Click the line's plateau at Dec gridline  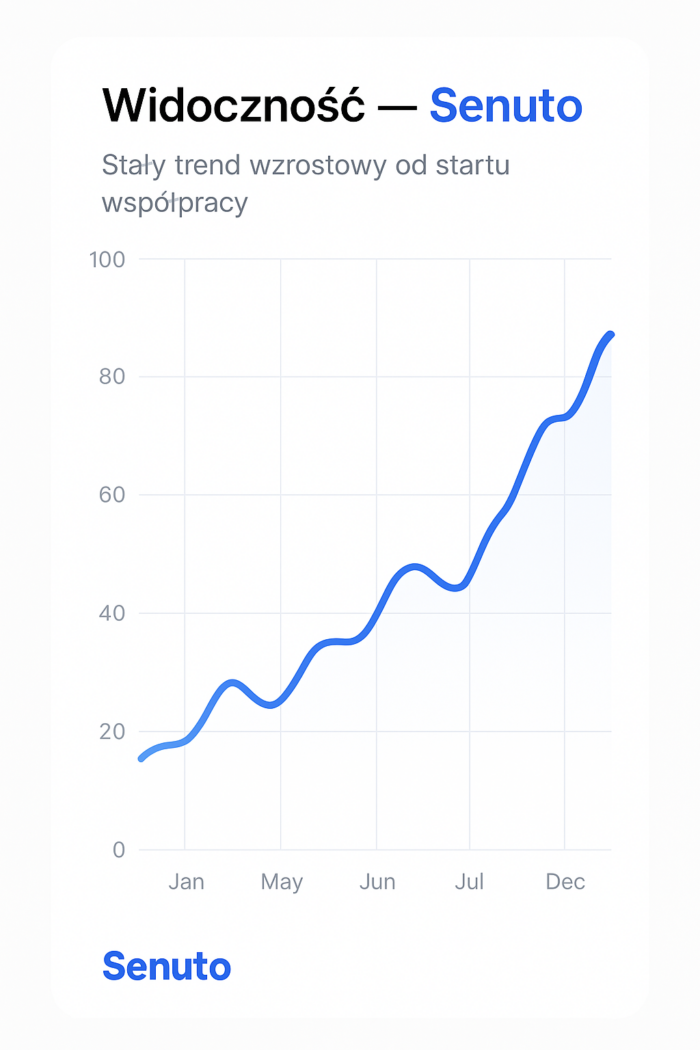[564, 416]
